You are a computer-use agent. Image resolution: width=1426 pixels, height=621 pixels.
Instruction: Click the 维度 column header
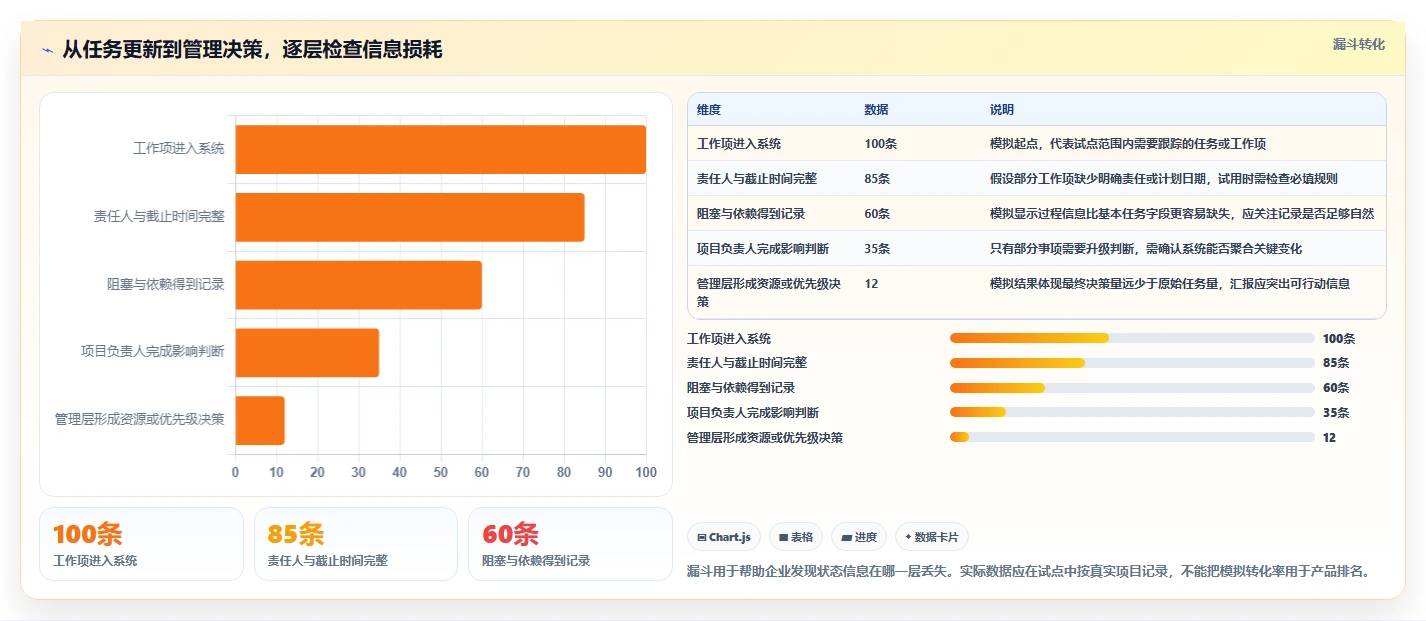coord(709,110)
